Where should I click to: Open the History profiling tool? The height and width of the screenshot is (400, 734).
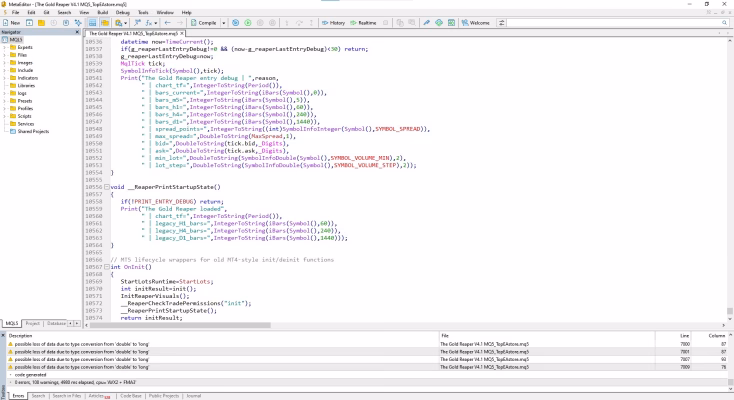[x=333, y=22]
